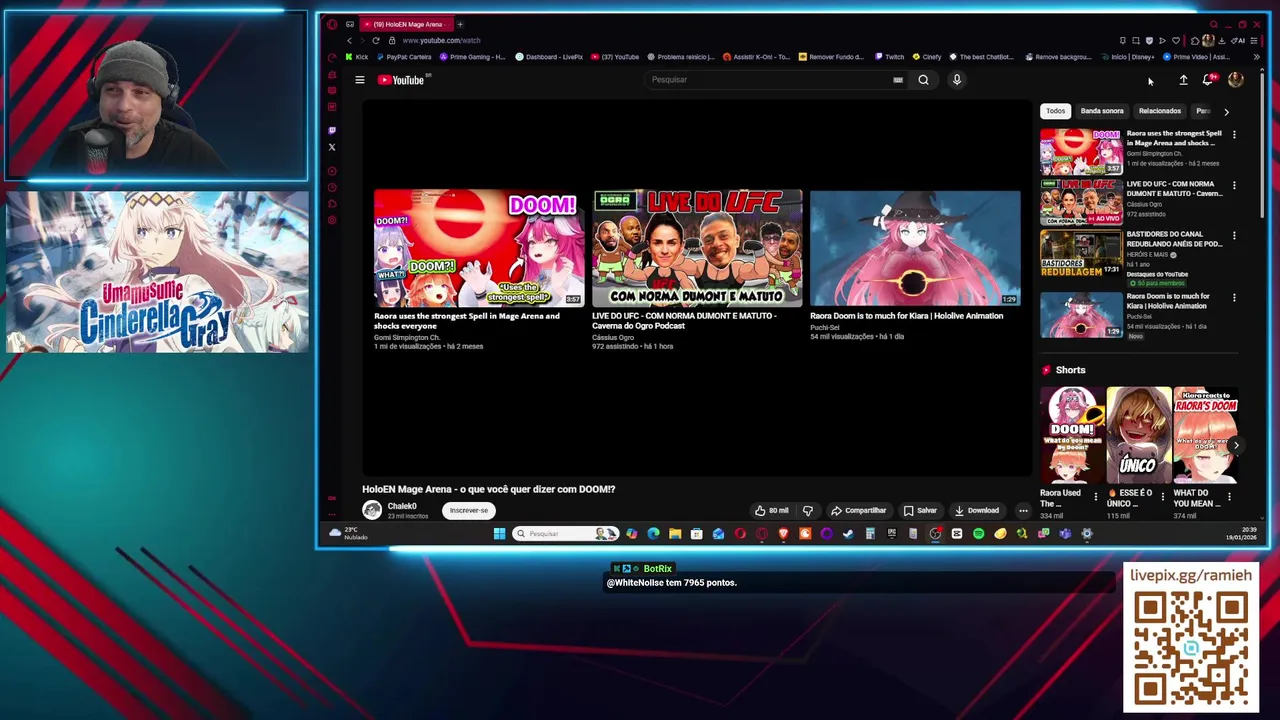Open a new browser tab with plus button

click(460, 24)
